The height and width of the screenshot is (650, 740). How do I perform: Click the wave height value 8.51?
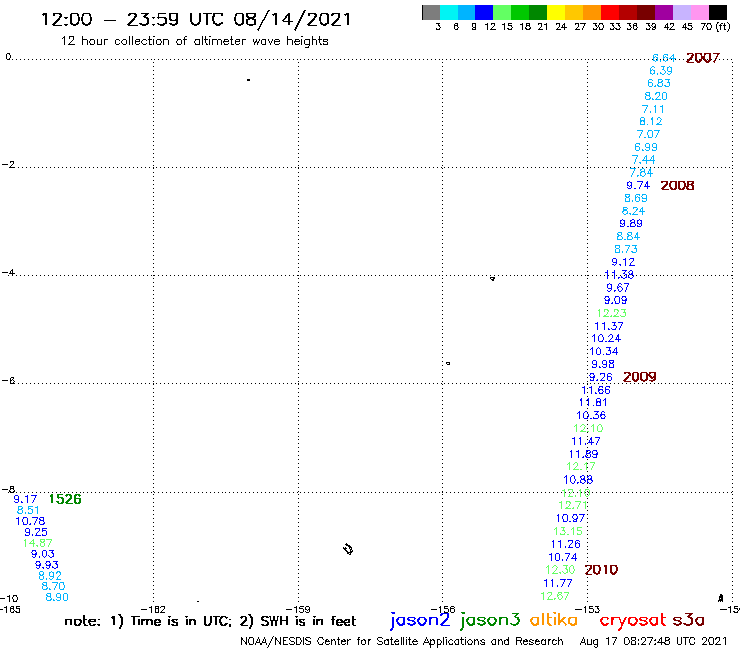pos(28,510)
